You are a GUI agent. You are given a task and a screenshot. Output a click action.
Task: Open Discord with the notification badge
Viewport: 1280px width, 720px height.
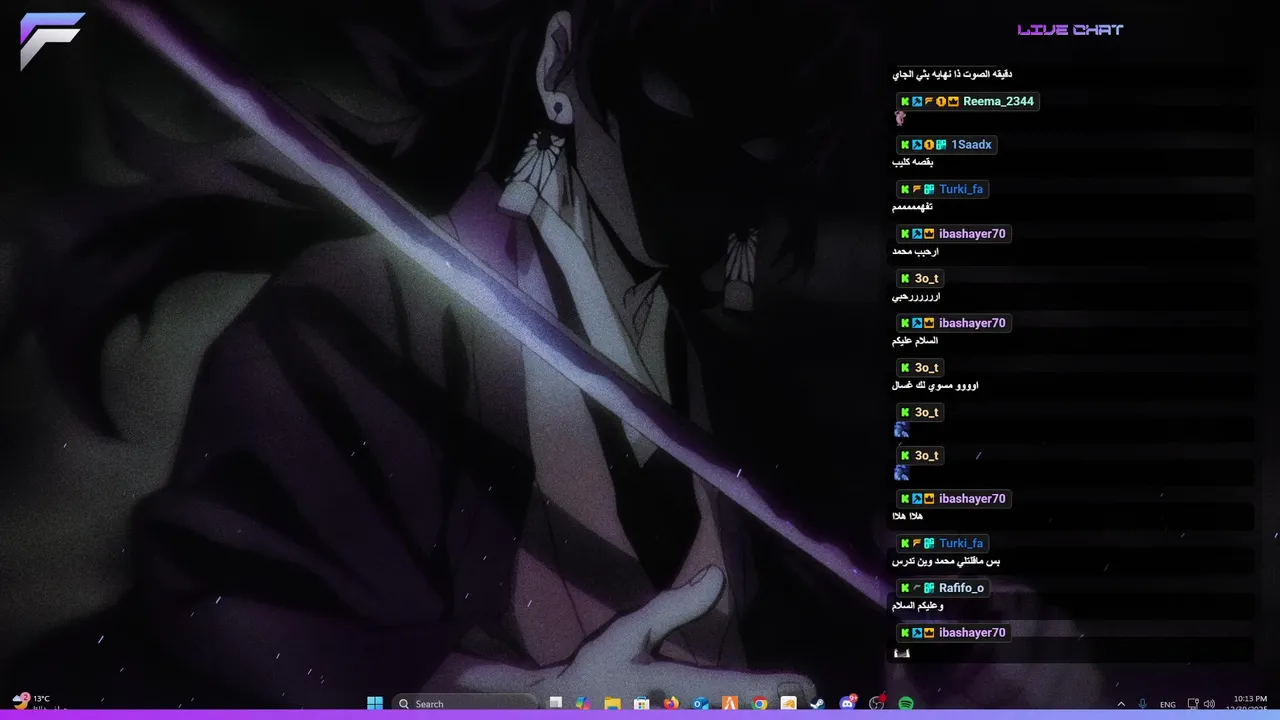pyautogui.click(x=848, y=703)
